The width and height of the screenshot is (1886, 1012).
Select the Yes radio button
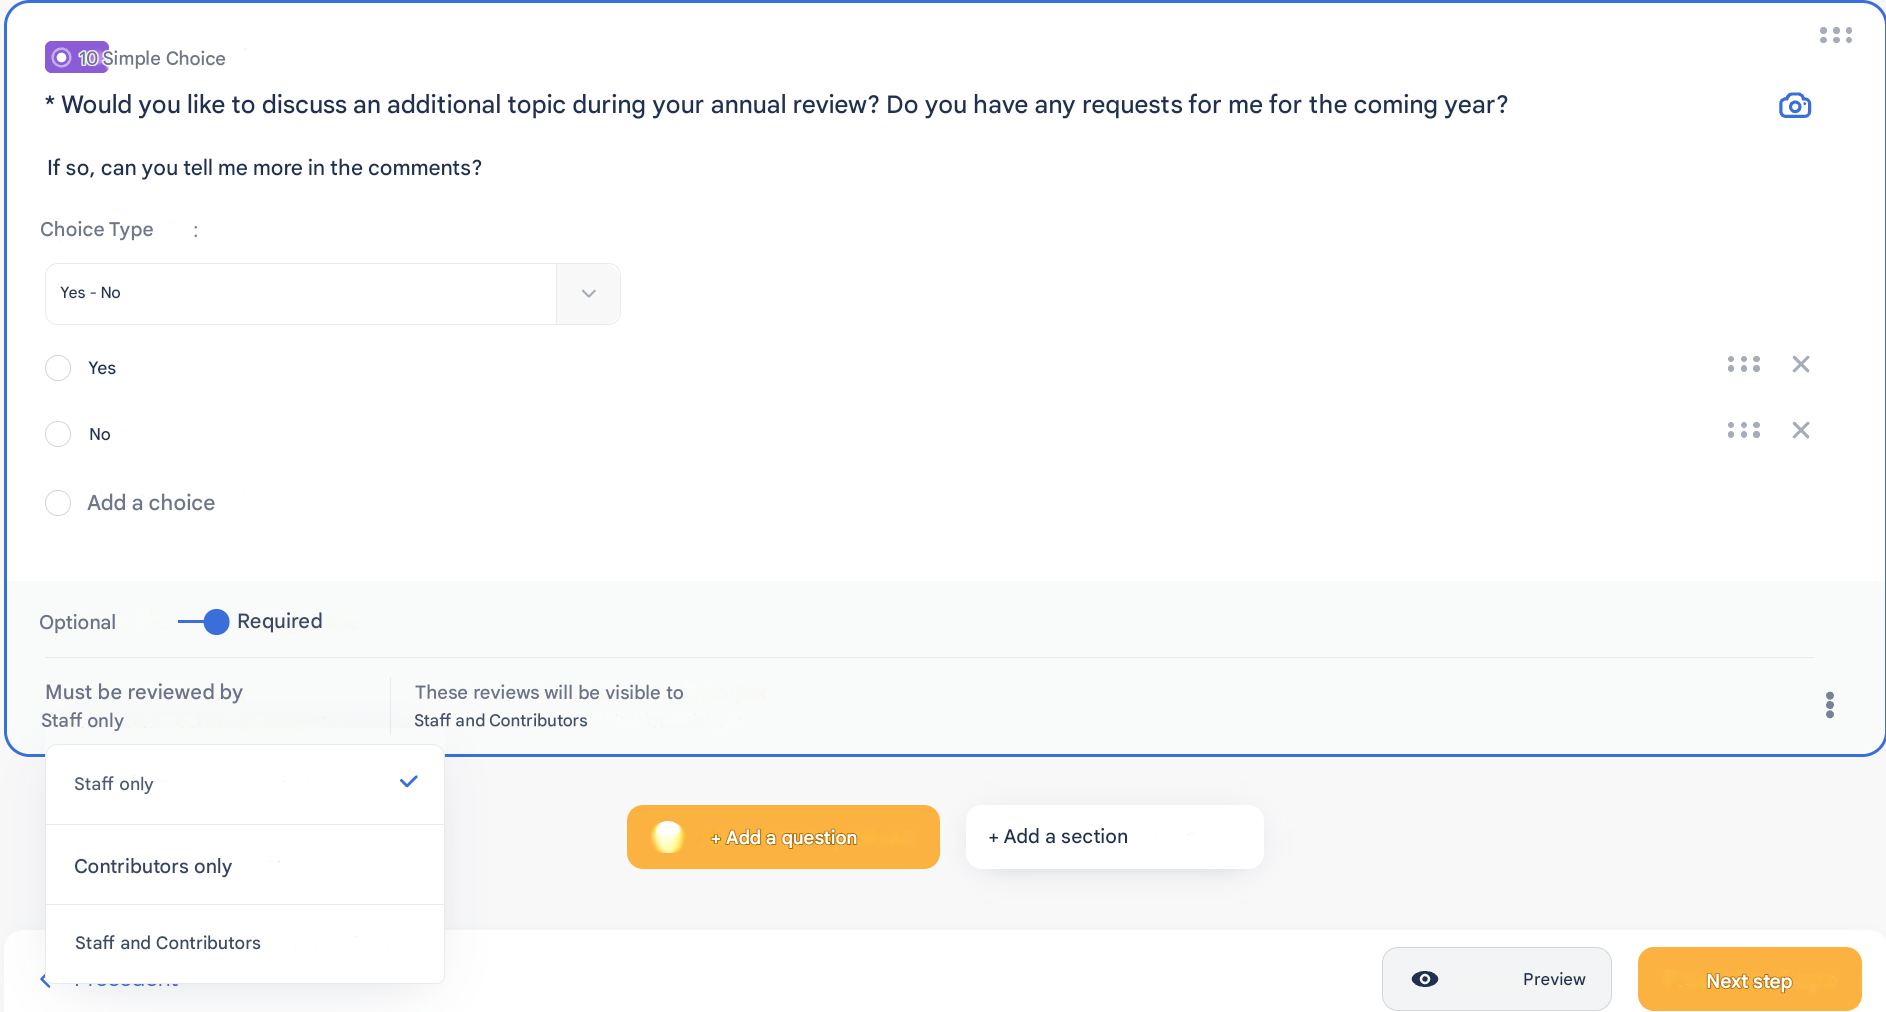click(58, 368)
